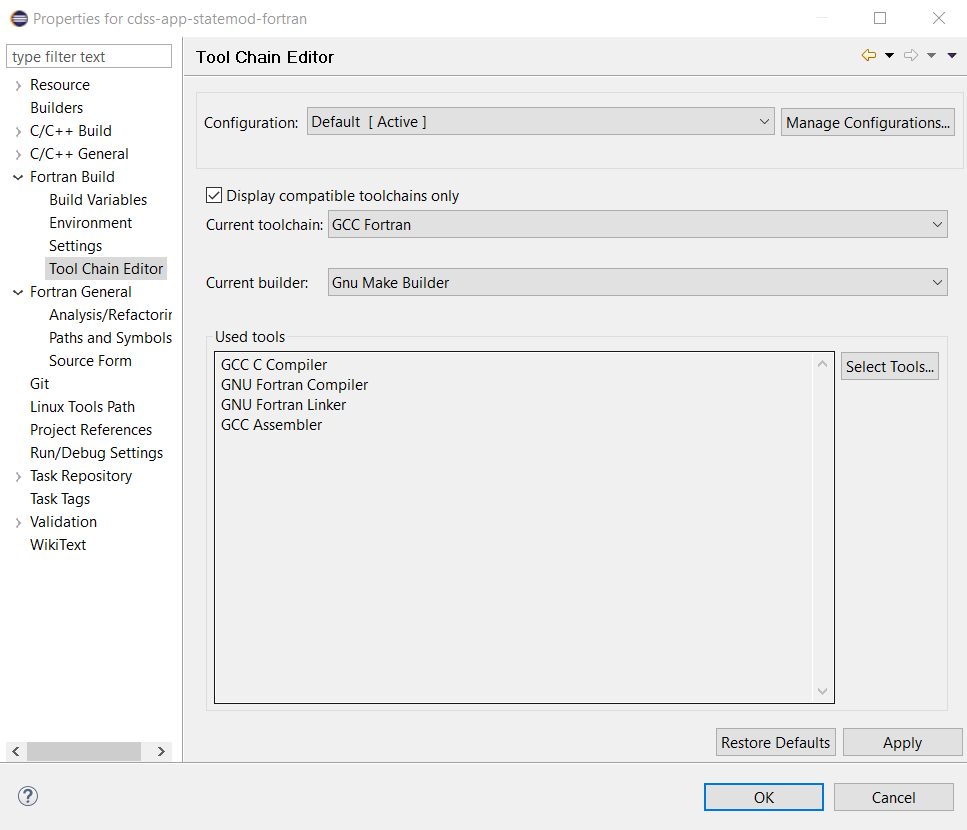Expand the C/C++ General node
This screenshot has width=967, height=830.
click(x=18, y=155)
